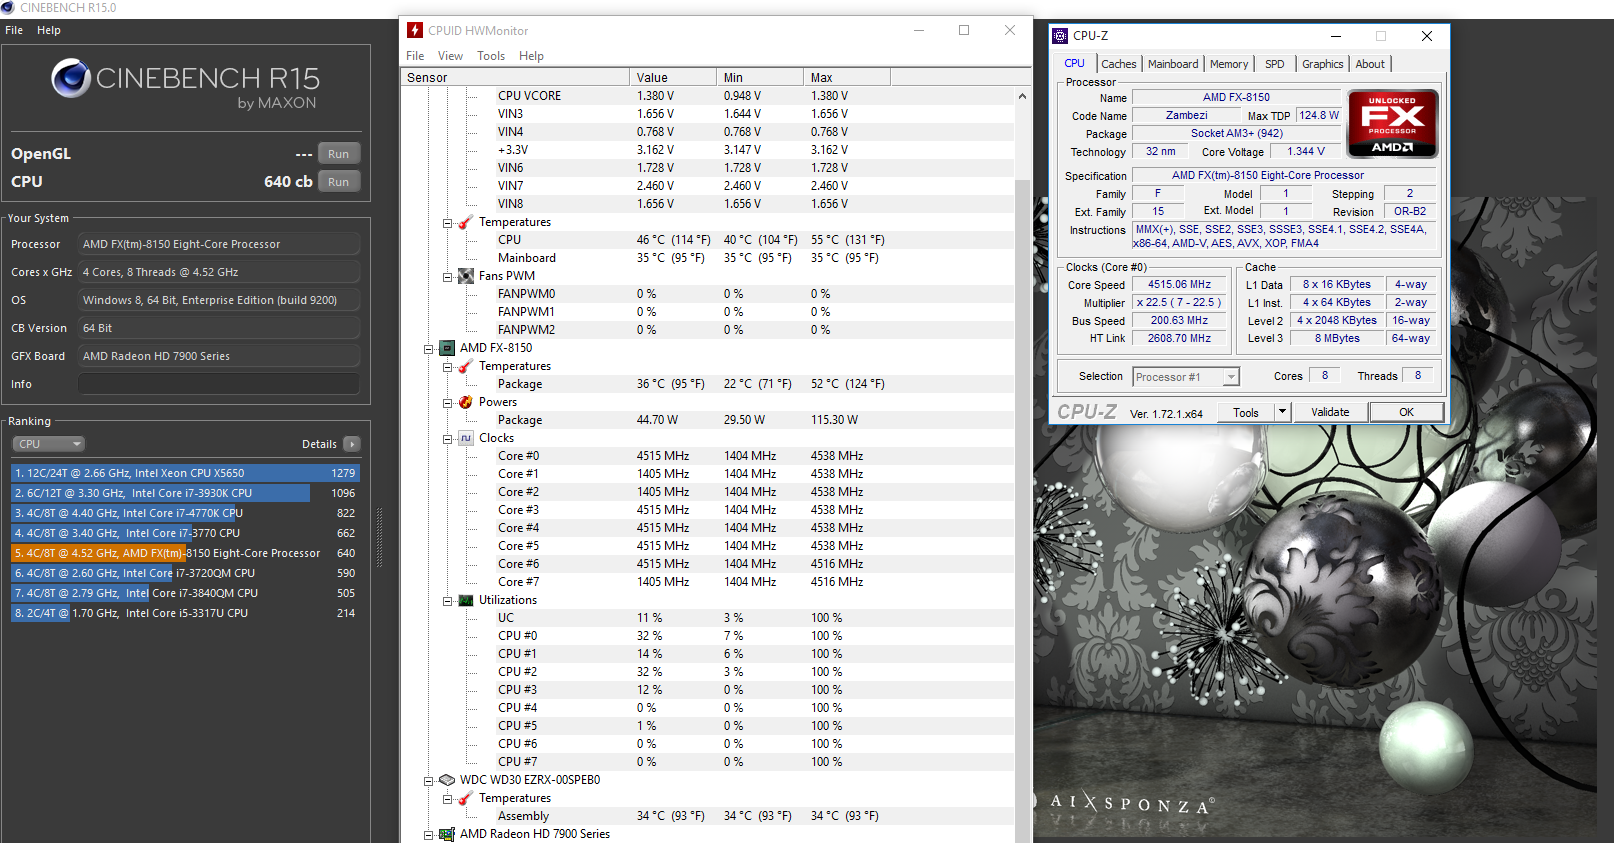The image size is (1614, 843).
Task: Click the Validate button in CPU-Z
Action: (x=1330, y=412)
